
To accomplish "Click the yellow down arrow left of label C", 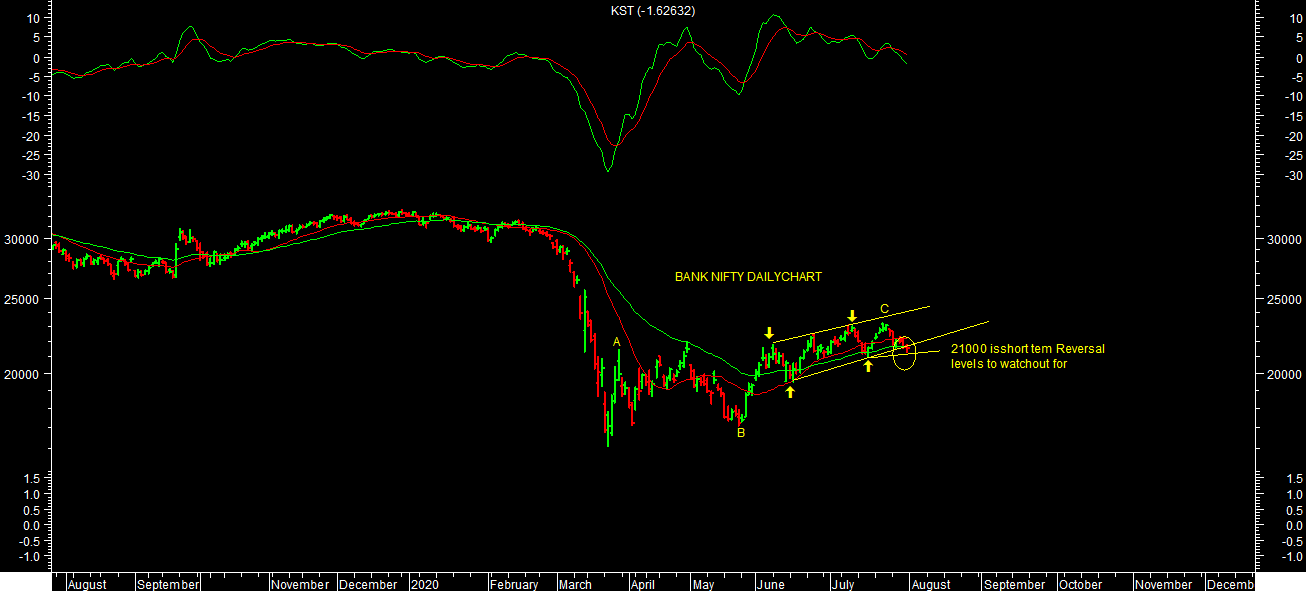I will tap(851, 315).
